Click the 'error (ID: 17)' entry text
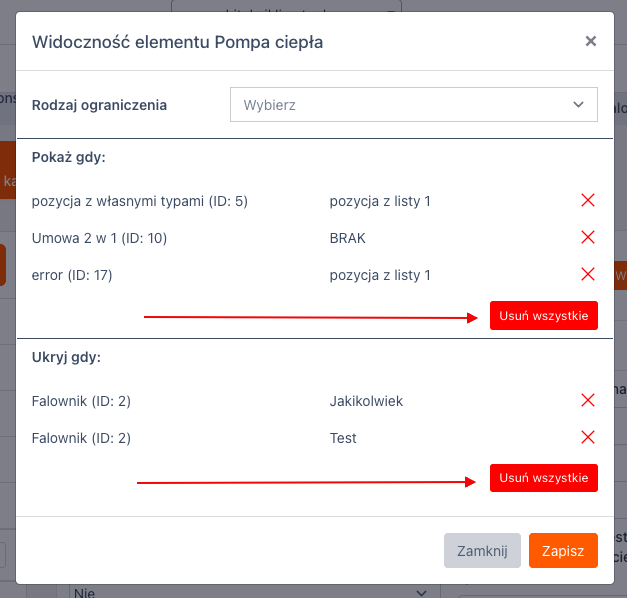This screenshot has height=598, width=627. tap(72, 275)
